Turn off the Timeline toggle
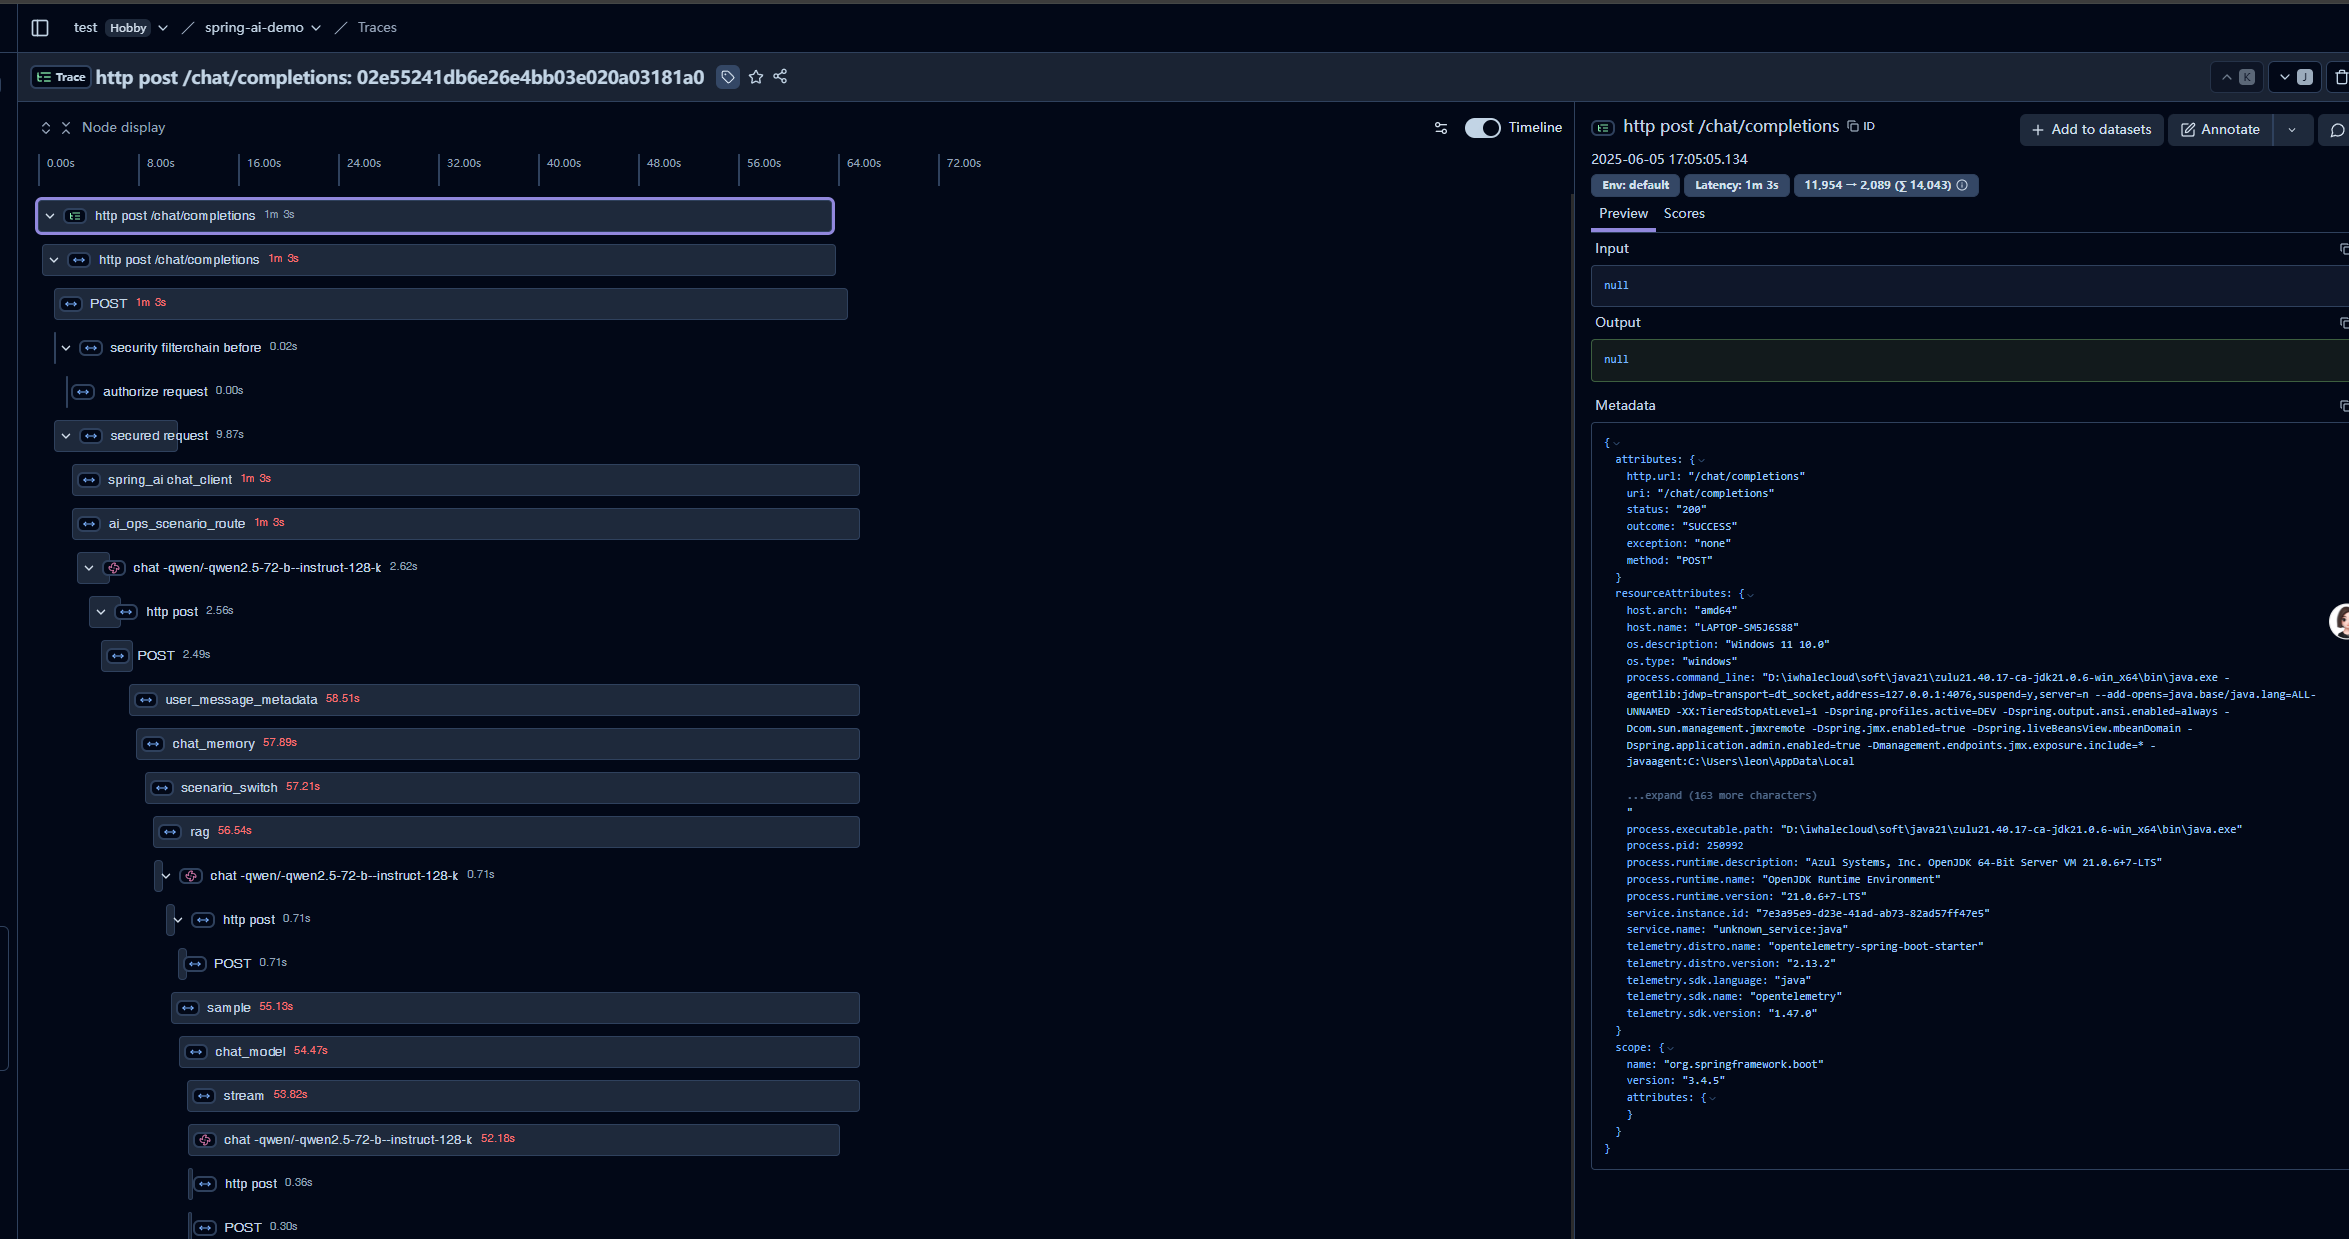 [x=1482, y=128]
